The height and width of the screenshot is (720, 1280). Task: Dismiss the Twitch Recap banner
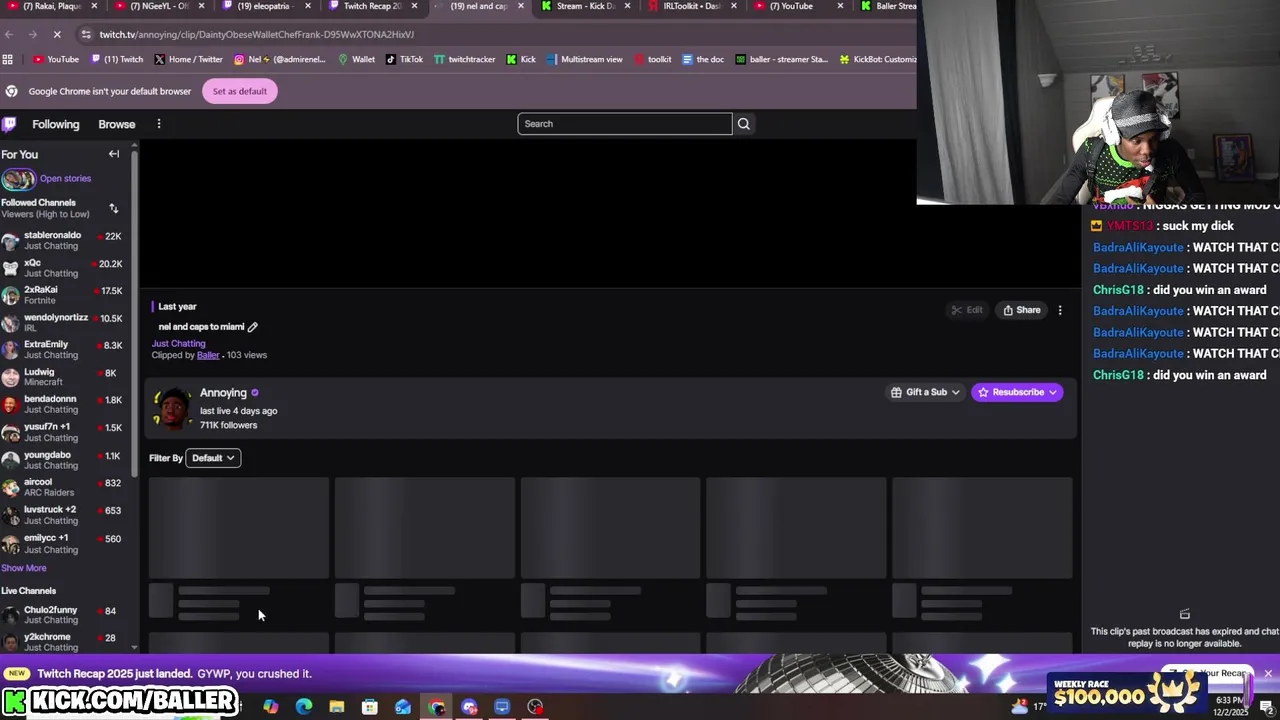coord(1268,674)
